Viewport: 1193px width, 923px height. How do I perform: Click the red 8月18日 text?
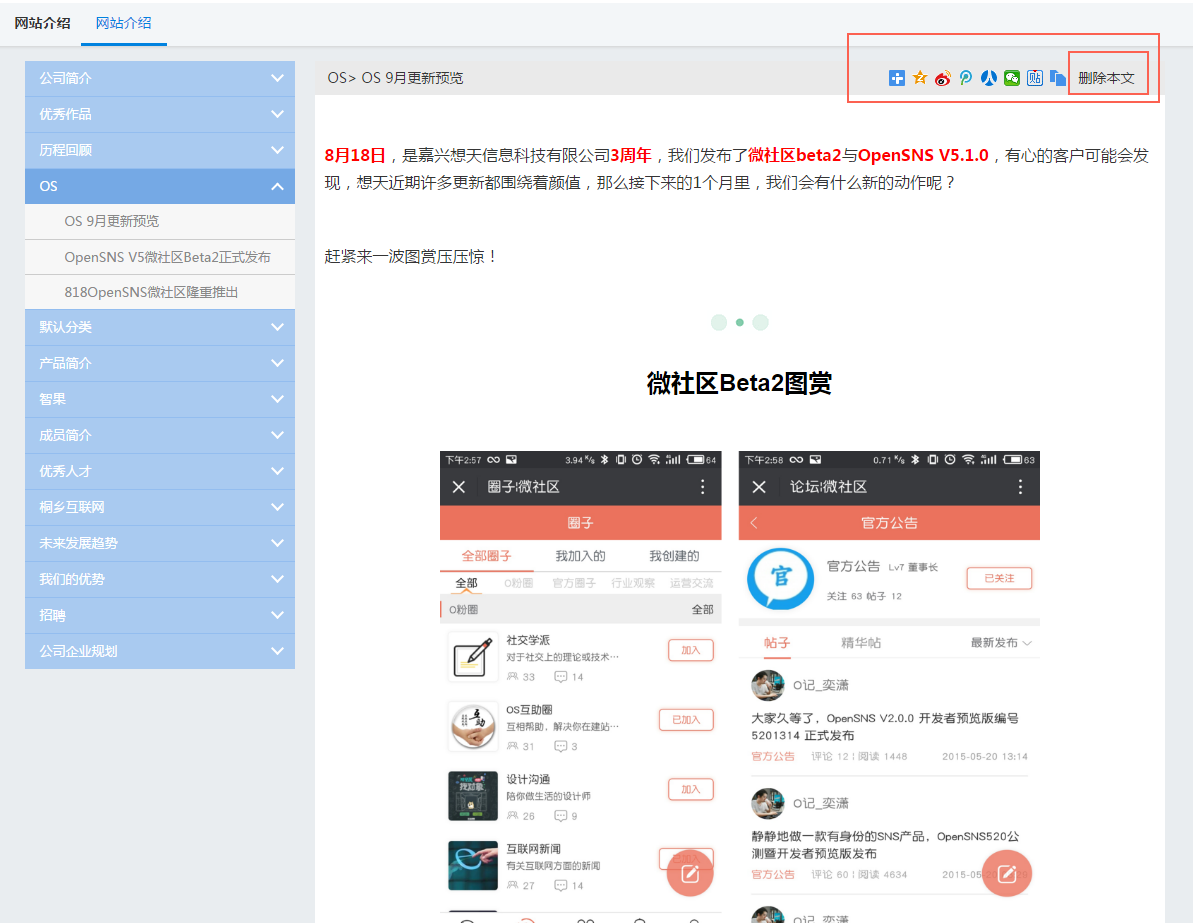click(x=355, y=155)
